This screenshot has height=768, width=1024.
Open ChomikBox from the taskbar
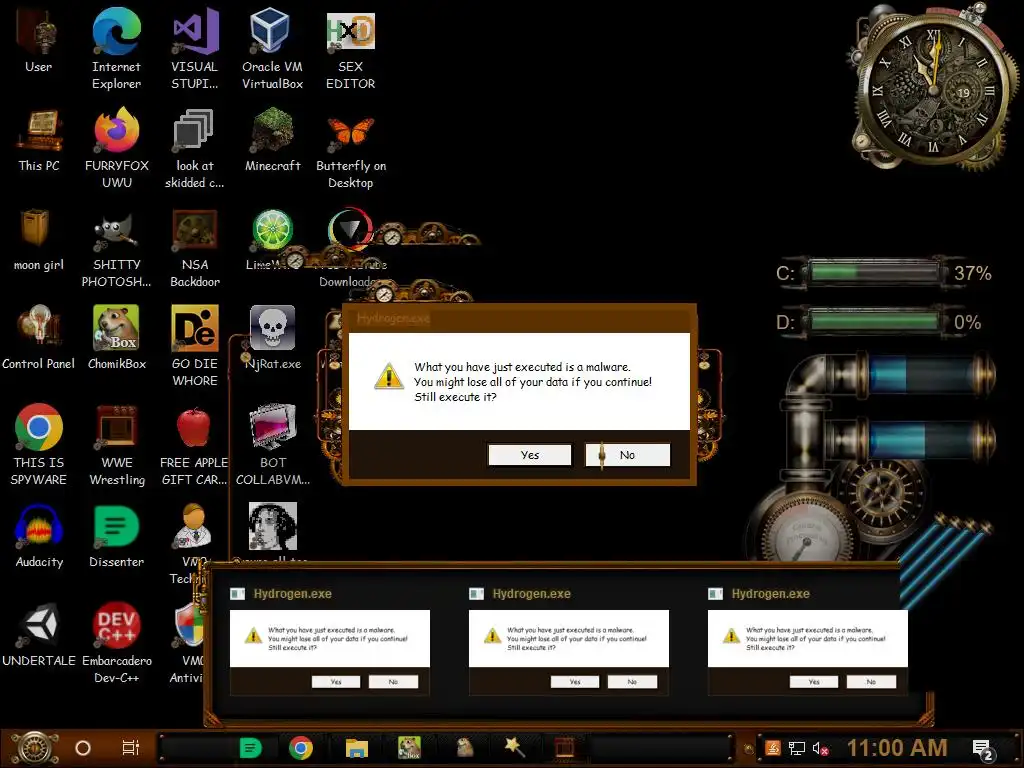pos(409,748)
